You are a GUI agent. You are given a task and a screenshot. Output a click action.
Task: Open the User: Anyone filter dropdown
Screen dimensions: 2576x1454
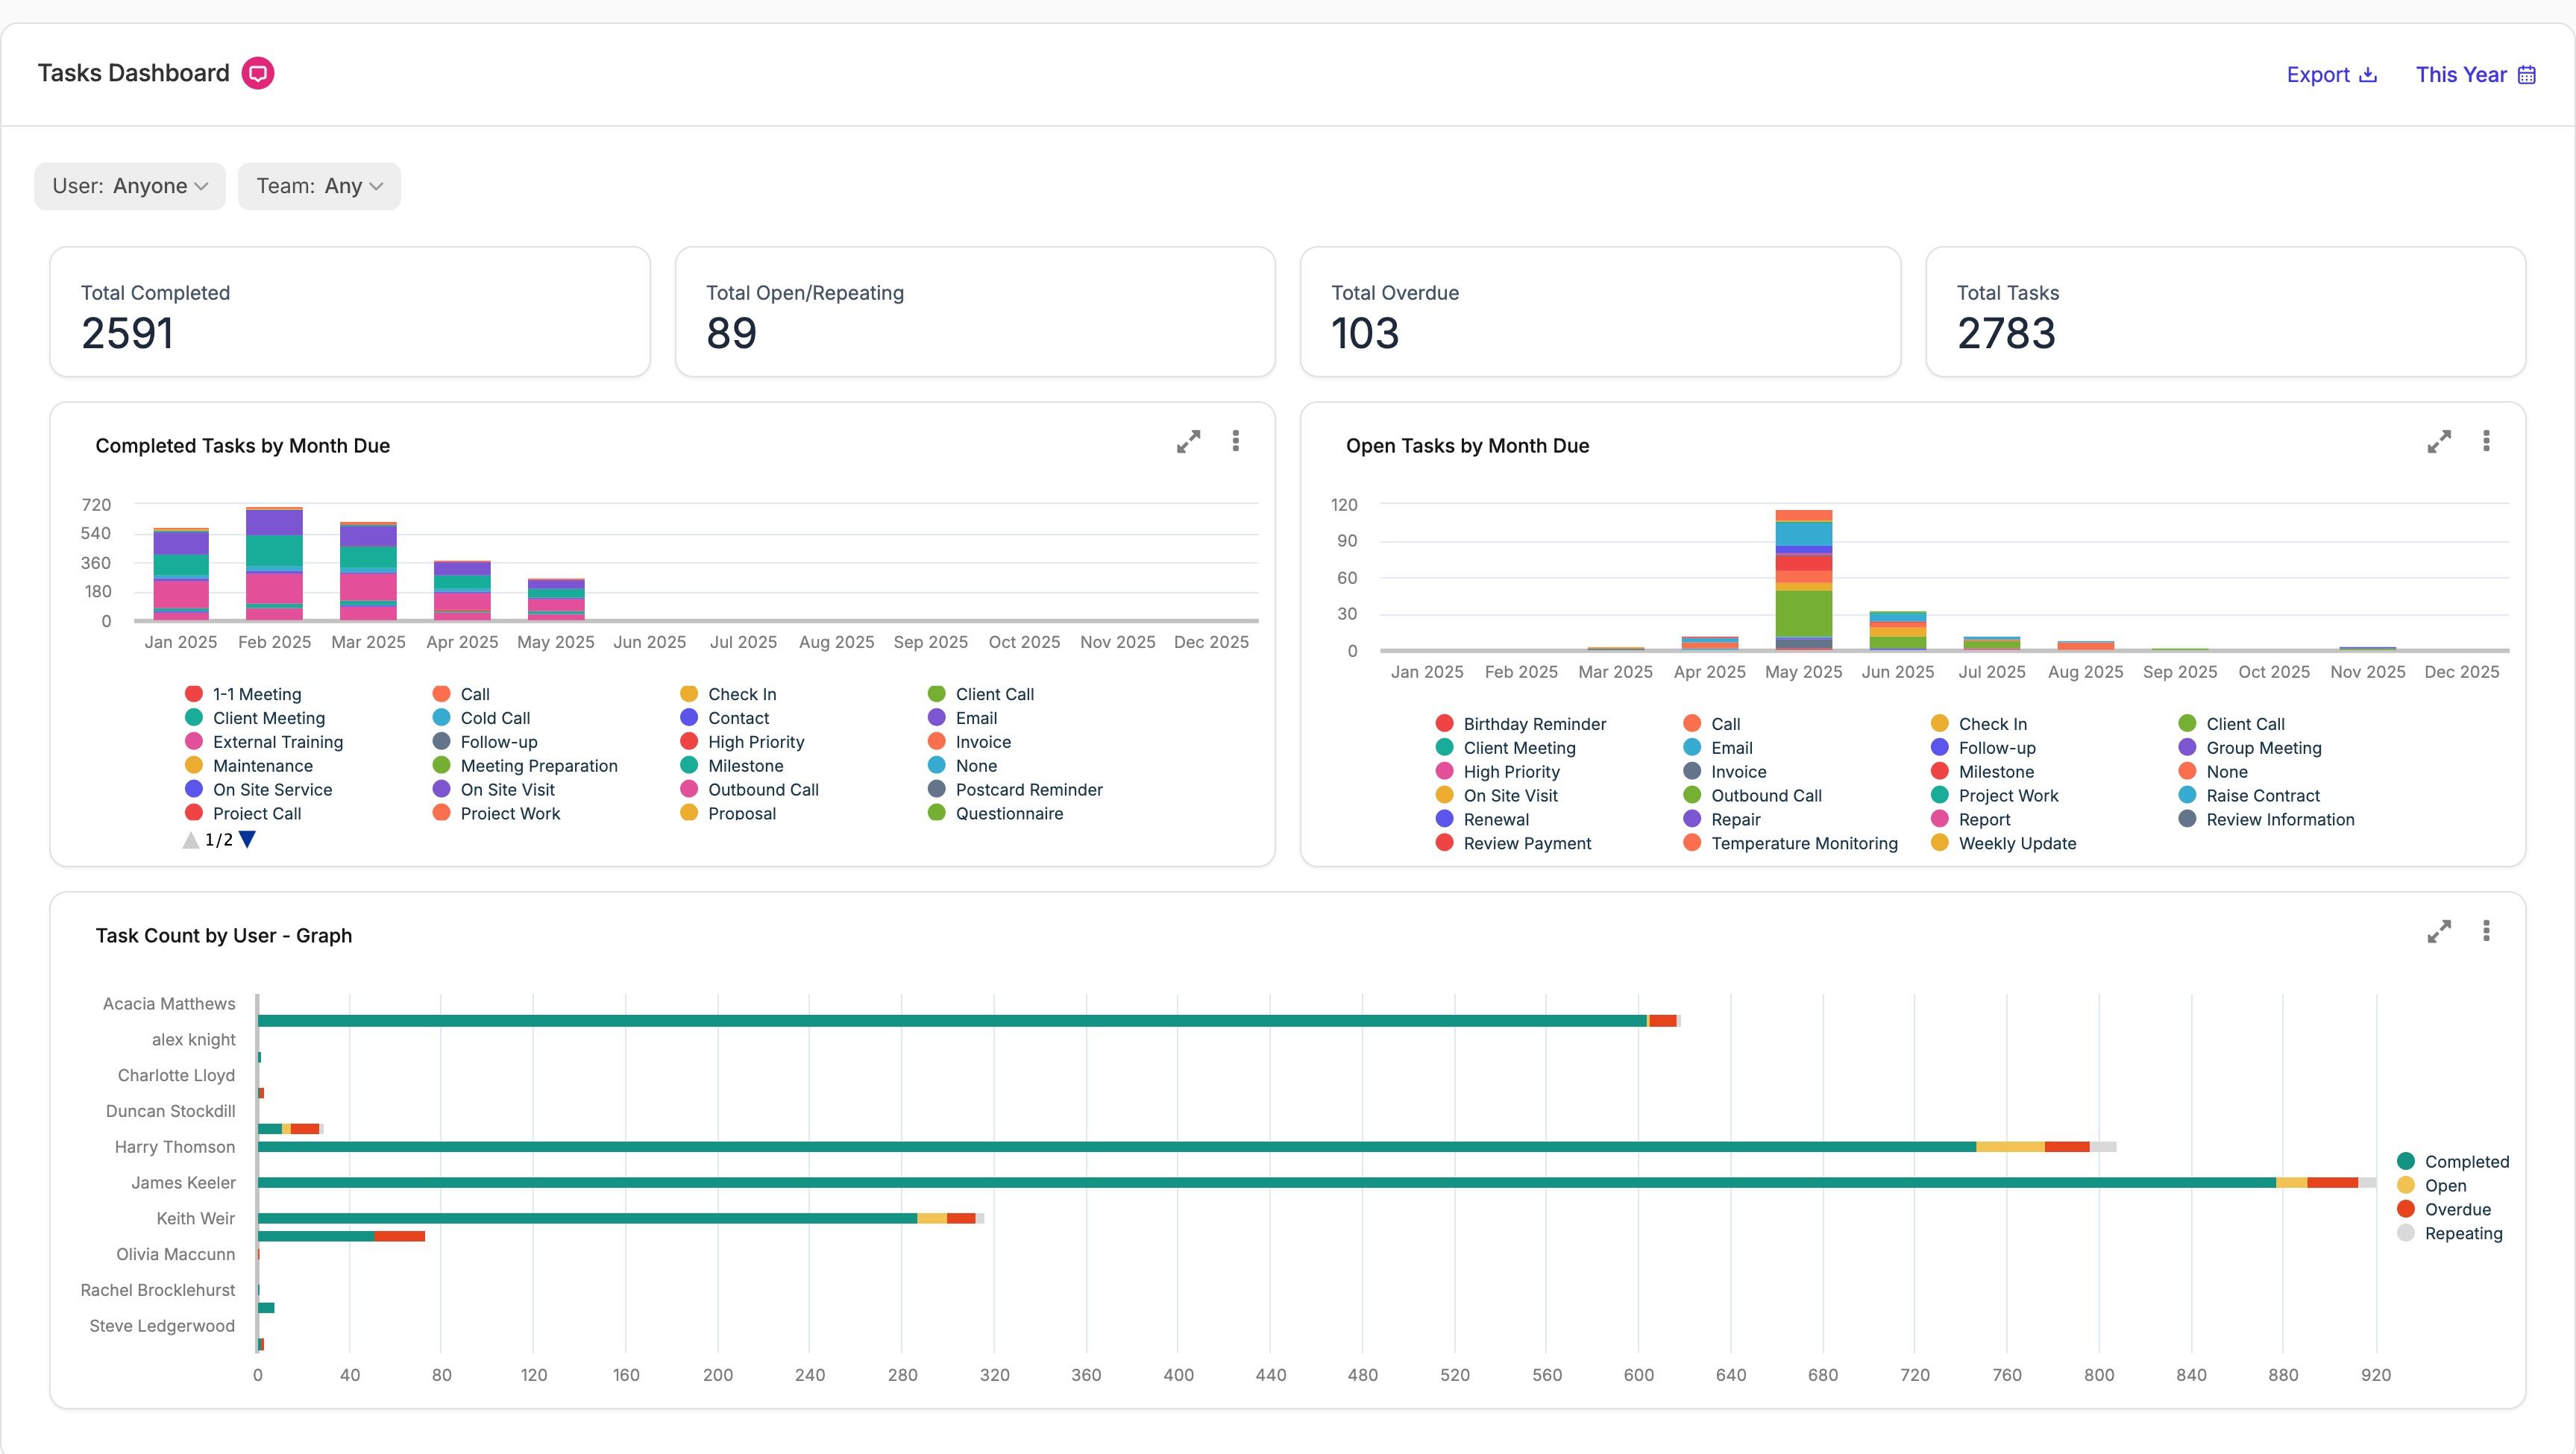coord(130,186)
